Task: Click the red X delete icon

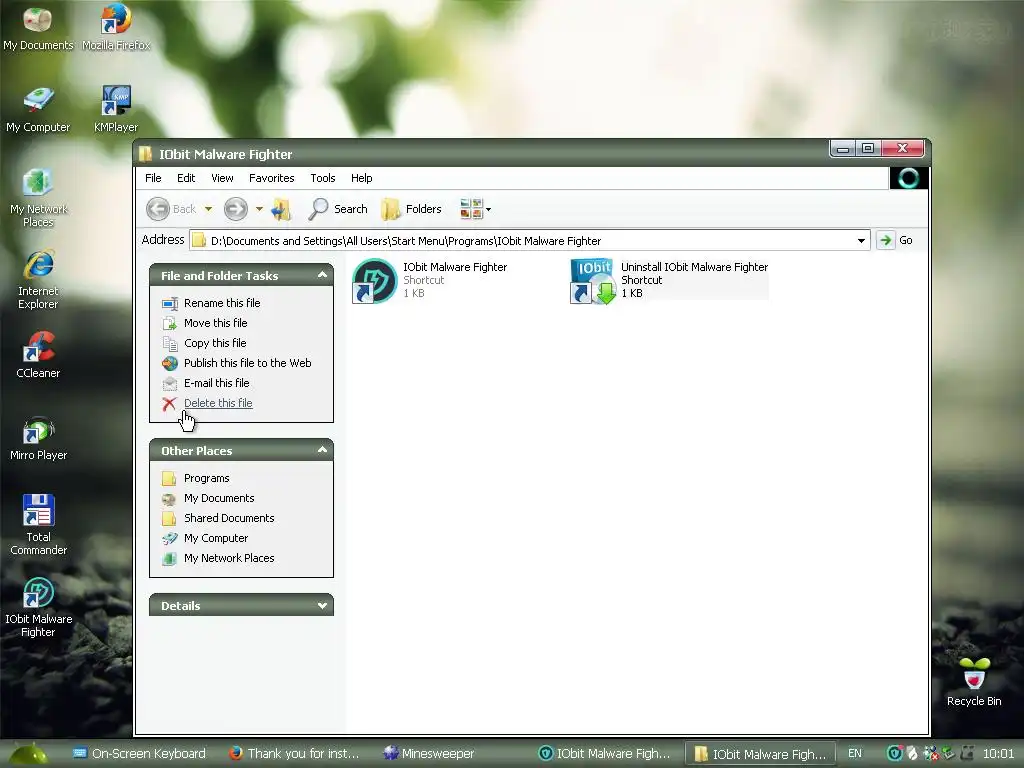Action: click(x=169, y=404)
